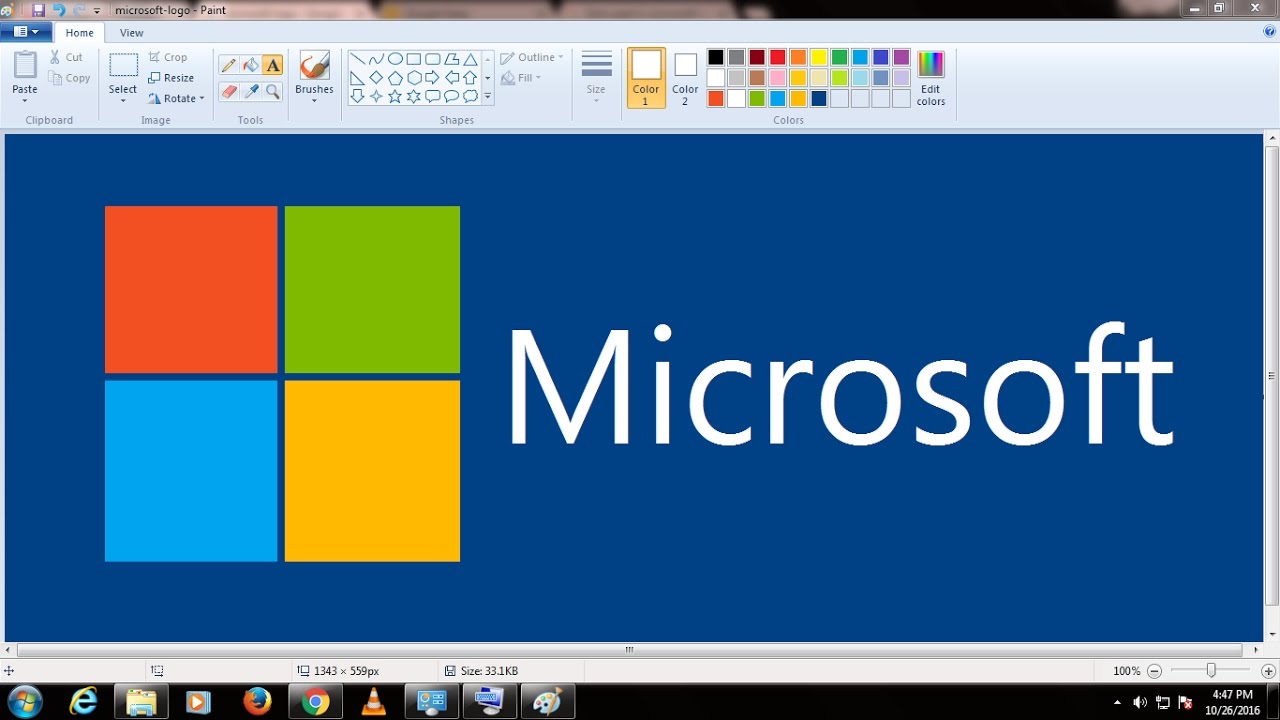Image resolution: width=1280 pixels, height=720 pixels.
Task: Select the Text tool
Action: (273, 65)
